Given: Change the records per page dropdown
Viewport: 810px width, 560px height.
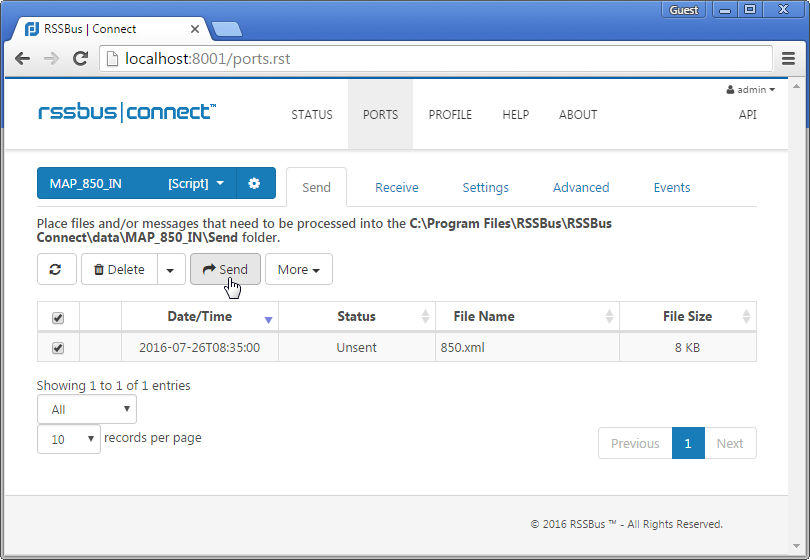Looking at the screenshot, I should pyautogui.click(x=69, y=439).
